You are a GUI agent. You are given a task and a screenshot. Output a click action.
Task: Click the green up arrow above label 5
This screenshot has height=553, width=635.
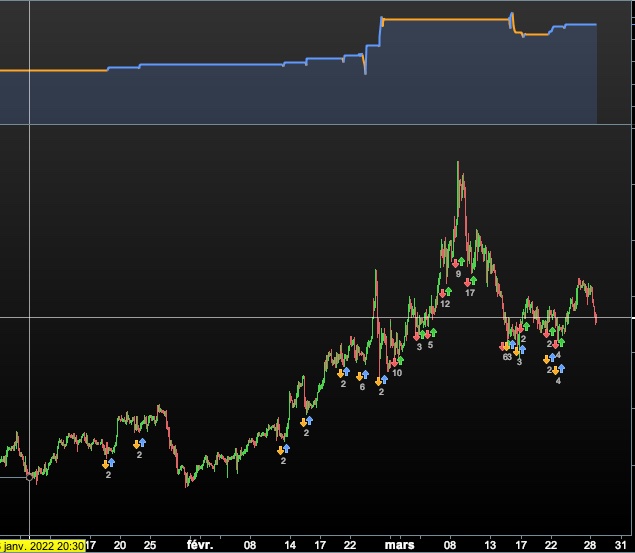pyautogui.click(x=433, y=332)
